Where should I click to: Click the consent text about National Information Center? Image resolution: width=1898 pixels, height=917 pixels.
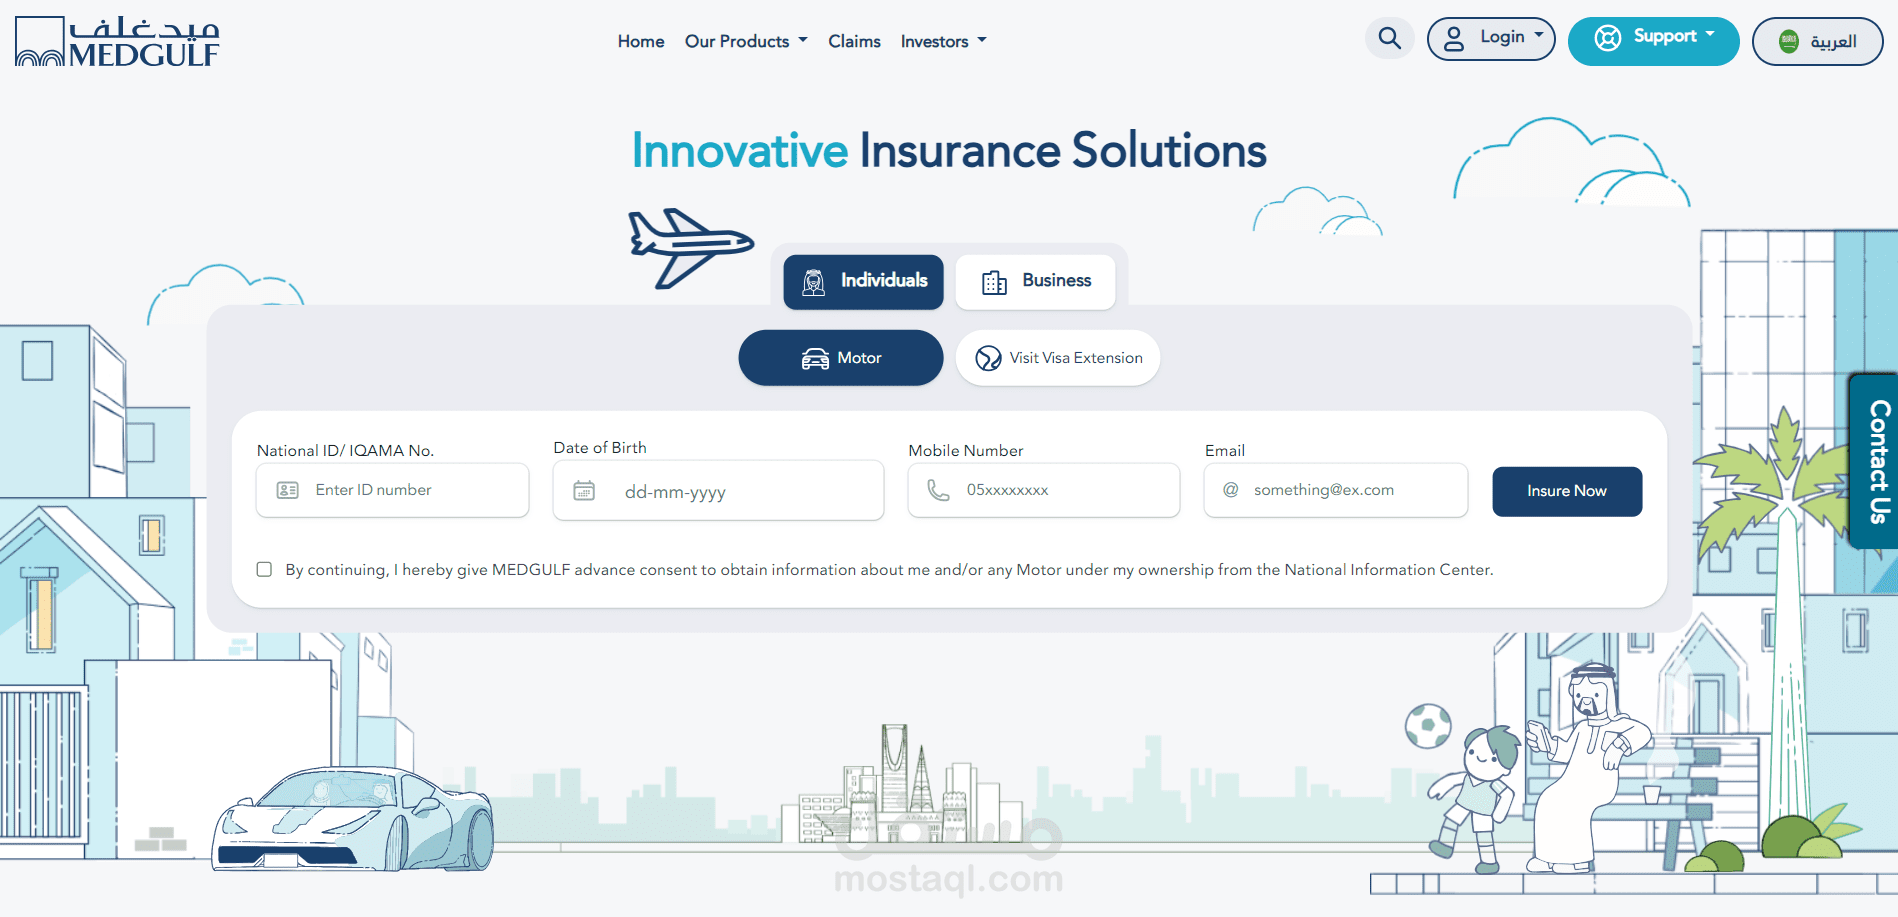[x=889, y=570]
